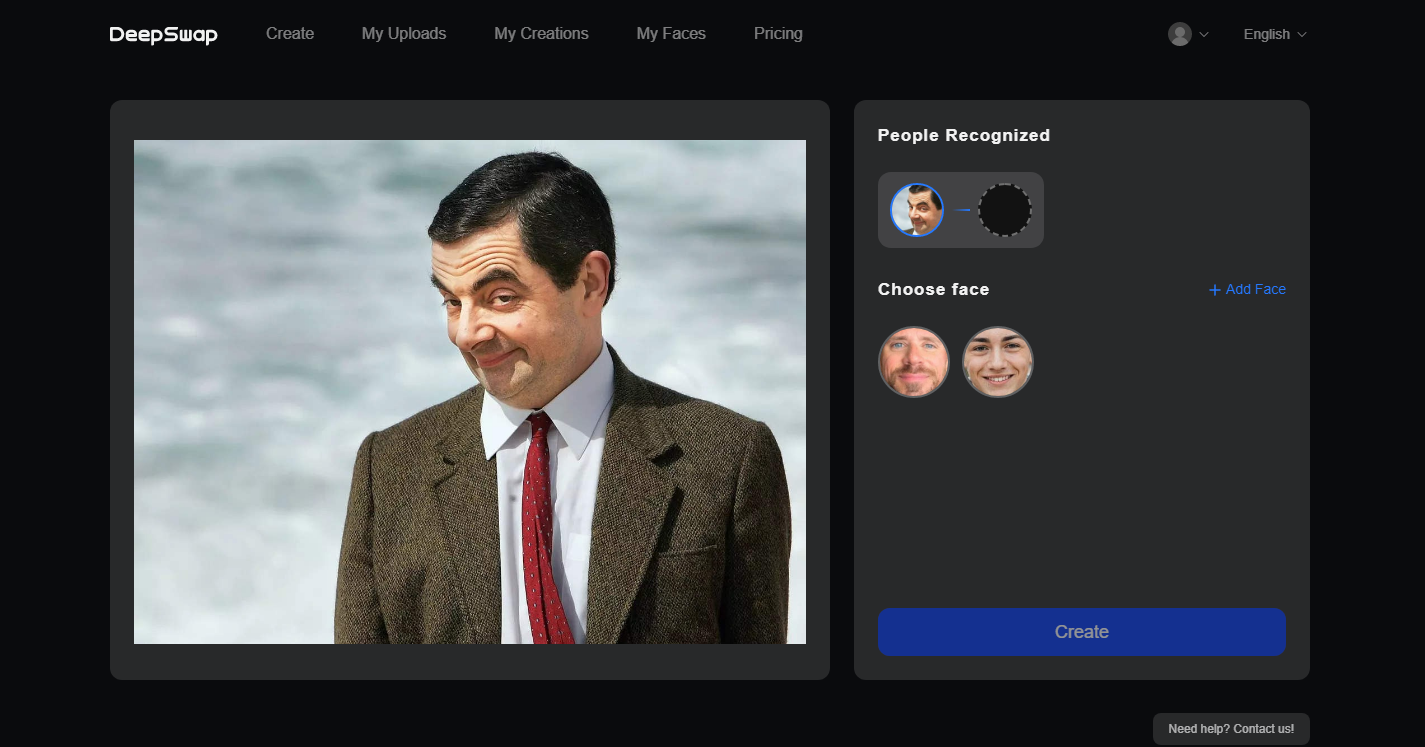Click the blue Create button
The width and height of the screenshot is (1425, 747).
point(1081,632)
